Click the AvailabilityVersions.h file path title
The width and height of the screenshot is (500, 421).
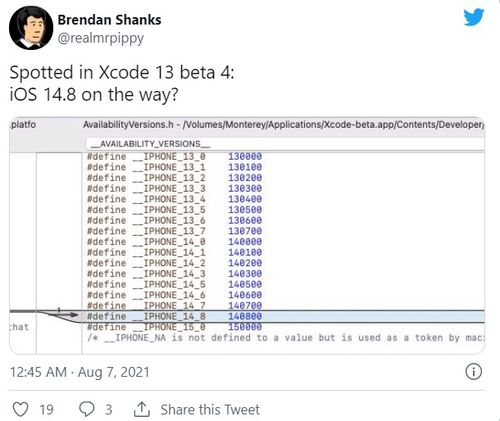point(283,124)
